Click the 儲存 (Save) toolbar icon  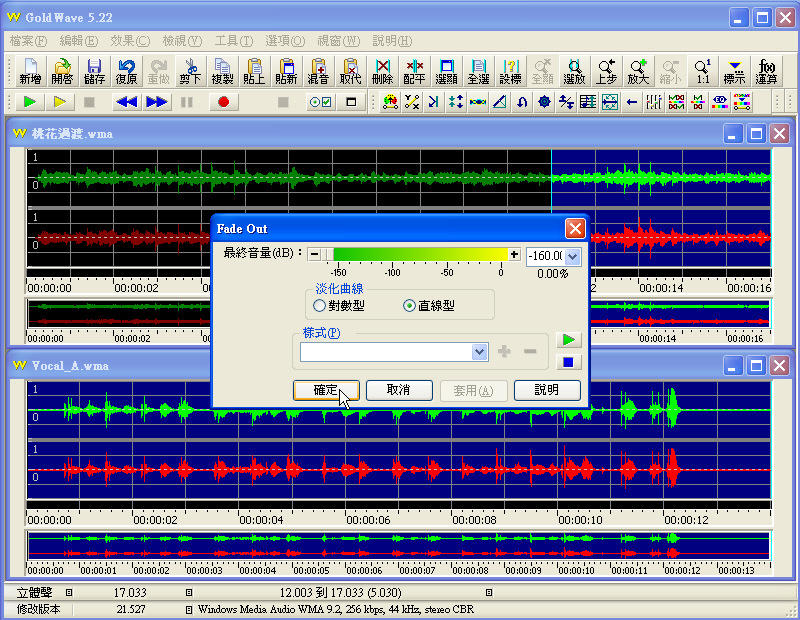94,71
